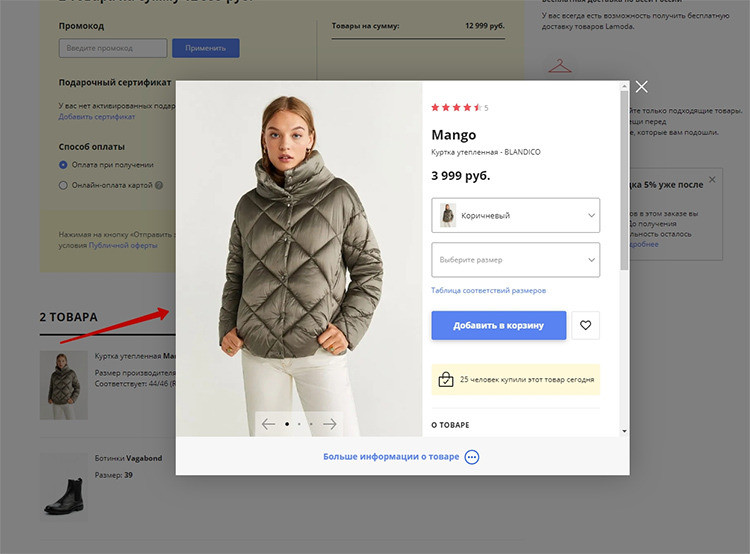
Task: Select 'Оплата при получении' payment option
Action: click(x=64, y=165)
